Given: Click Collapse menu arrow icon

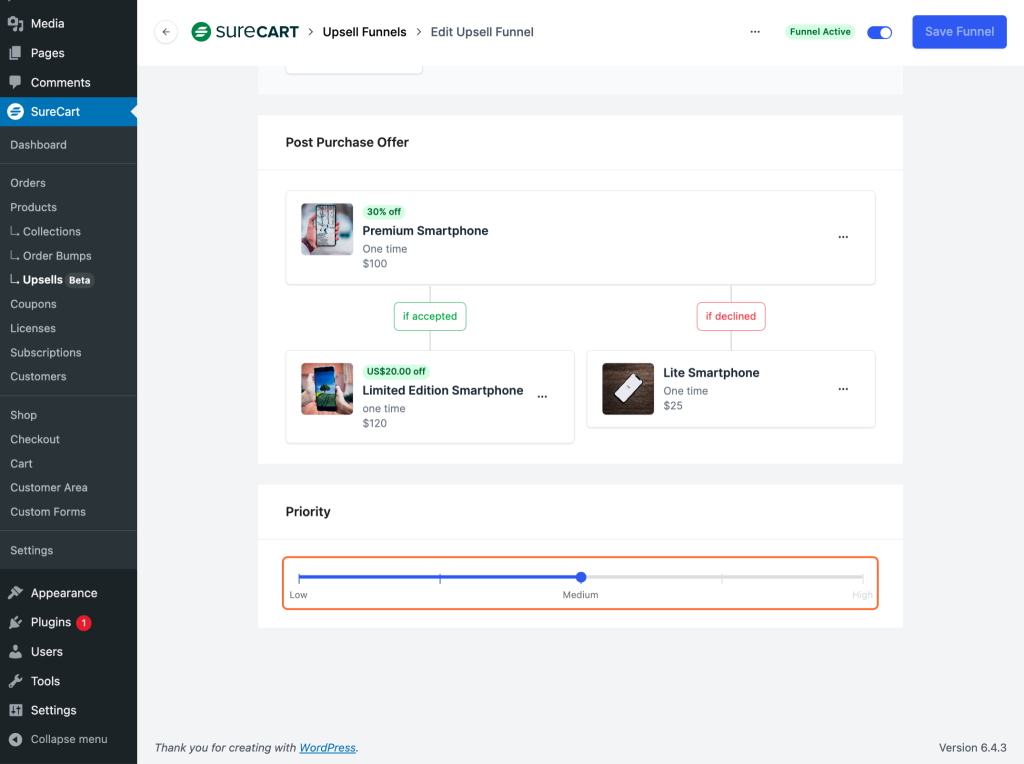Looking at the screenshot, I should pyautogui.click(x=15, y=740).
